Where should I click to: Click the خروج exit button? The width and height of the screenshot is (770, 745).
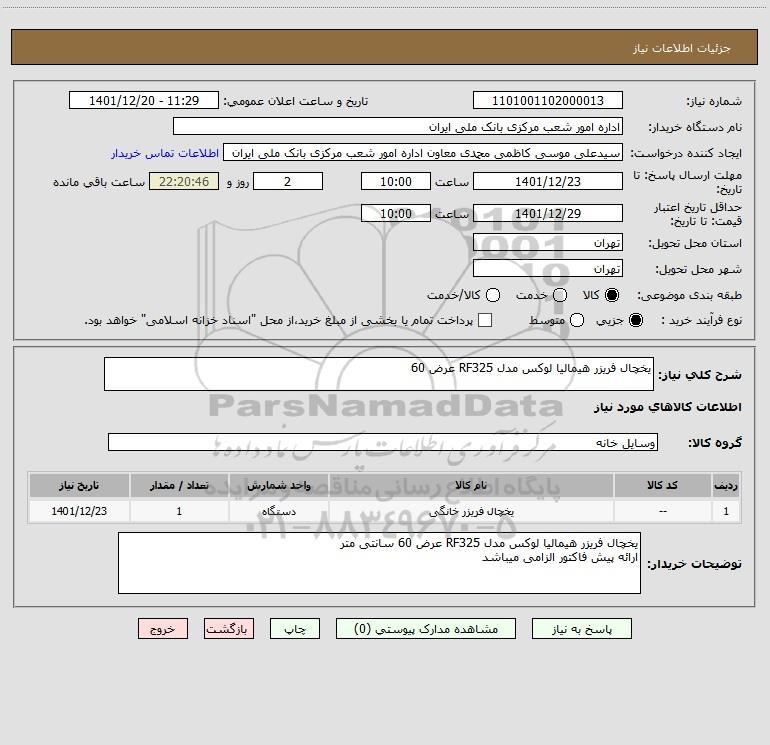163,629
